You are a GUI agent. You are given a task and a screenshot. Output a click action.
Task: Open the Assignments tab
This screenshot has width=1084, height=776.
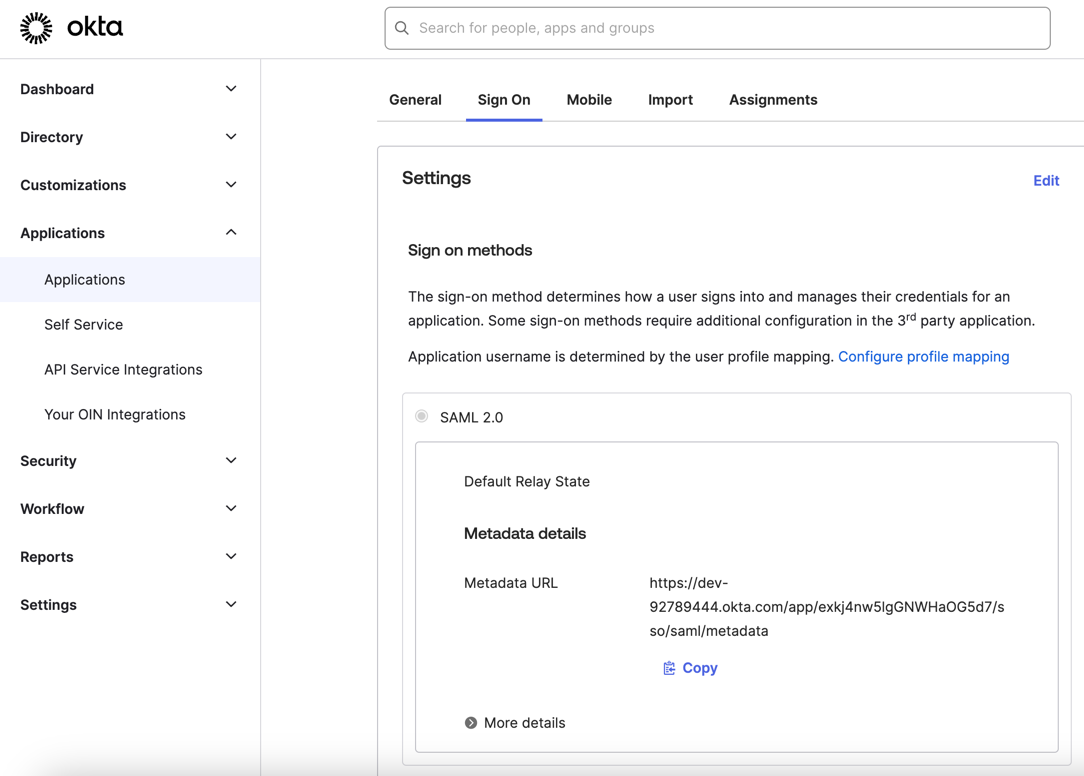pos(772,99)
